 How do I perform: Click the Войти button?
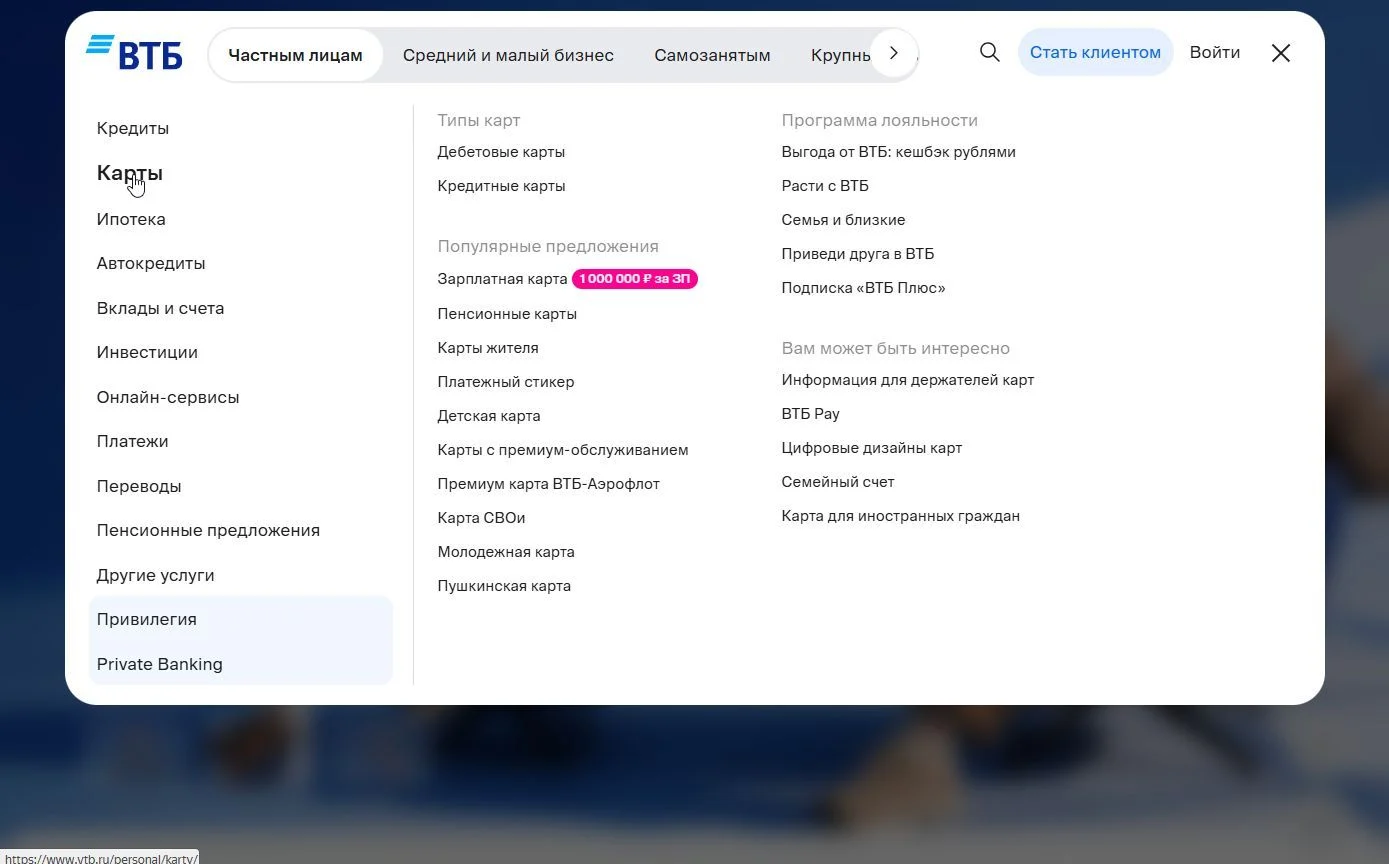tap(1214, 52)
